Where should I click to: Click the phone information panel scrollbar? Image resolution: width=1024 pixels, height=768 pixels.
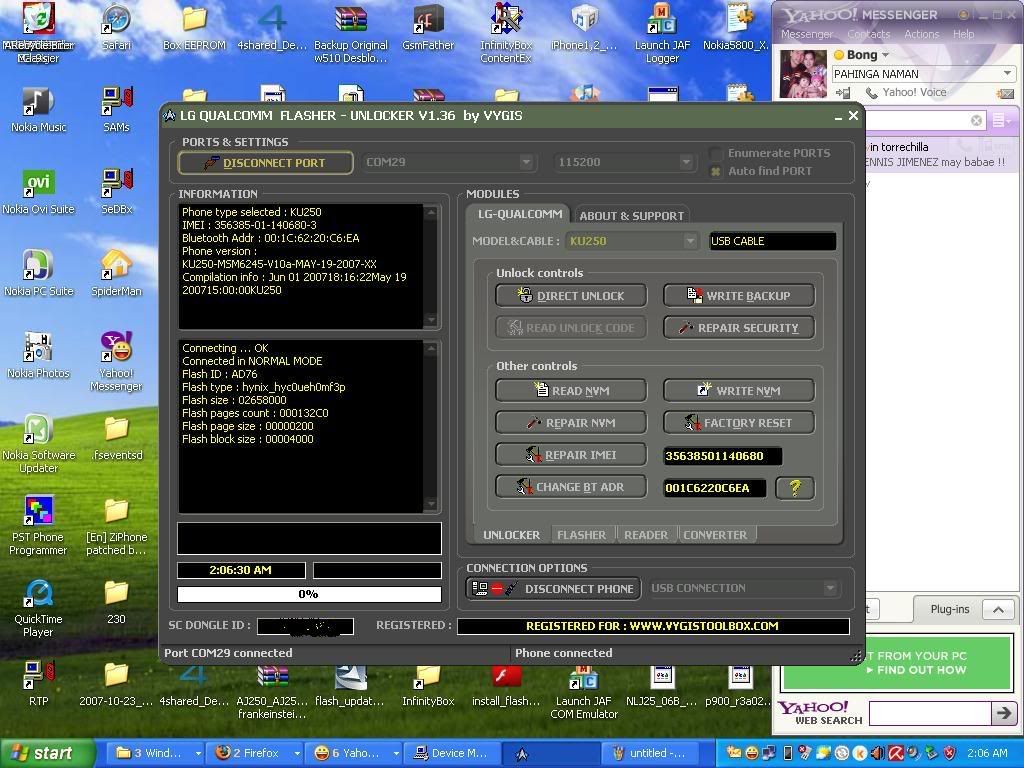coord(431,266)
